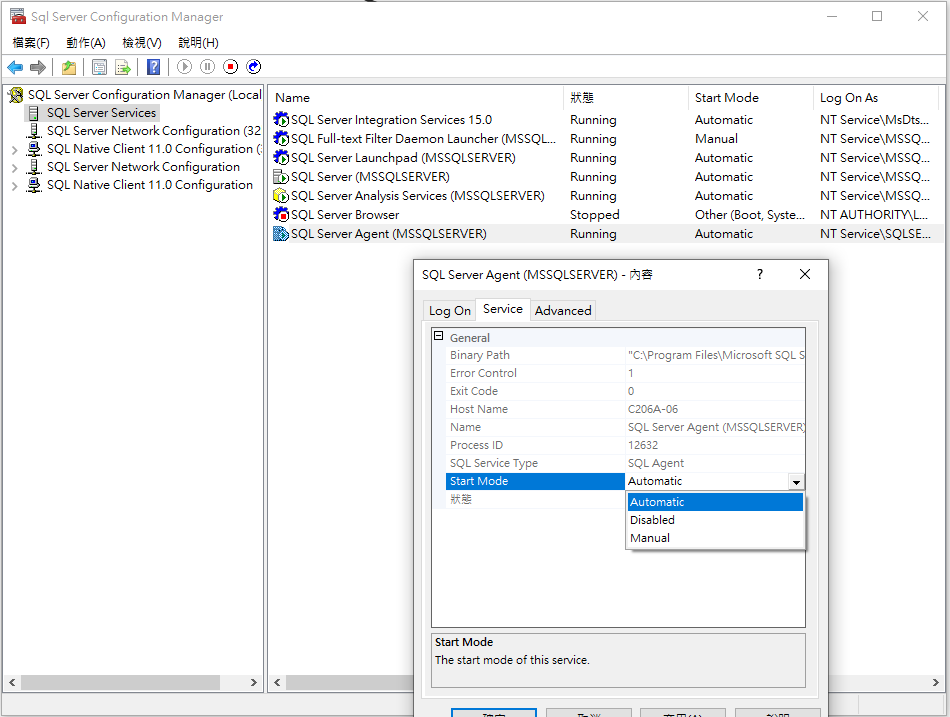The height and width of the screenshot is (717, 950).
Task: Click the forward navigation arrow icon
Action: click(37, 67)
